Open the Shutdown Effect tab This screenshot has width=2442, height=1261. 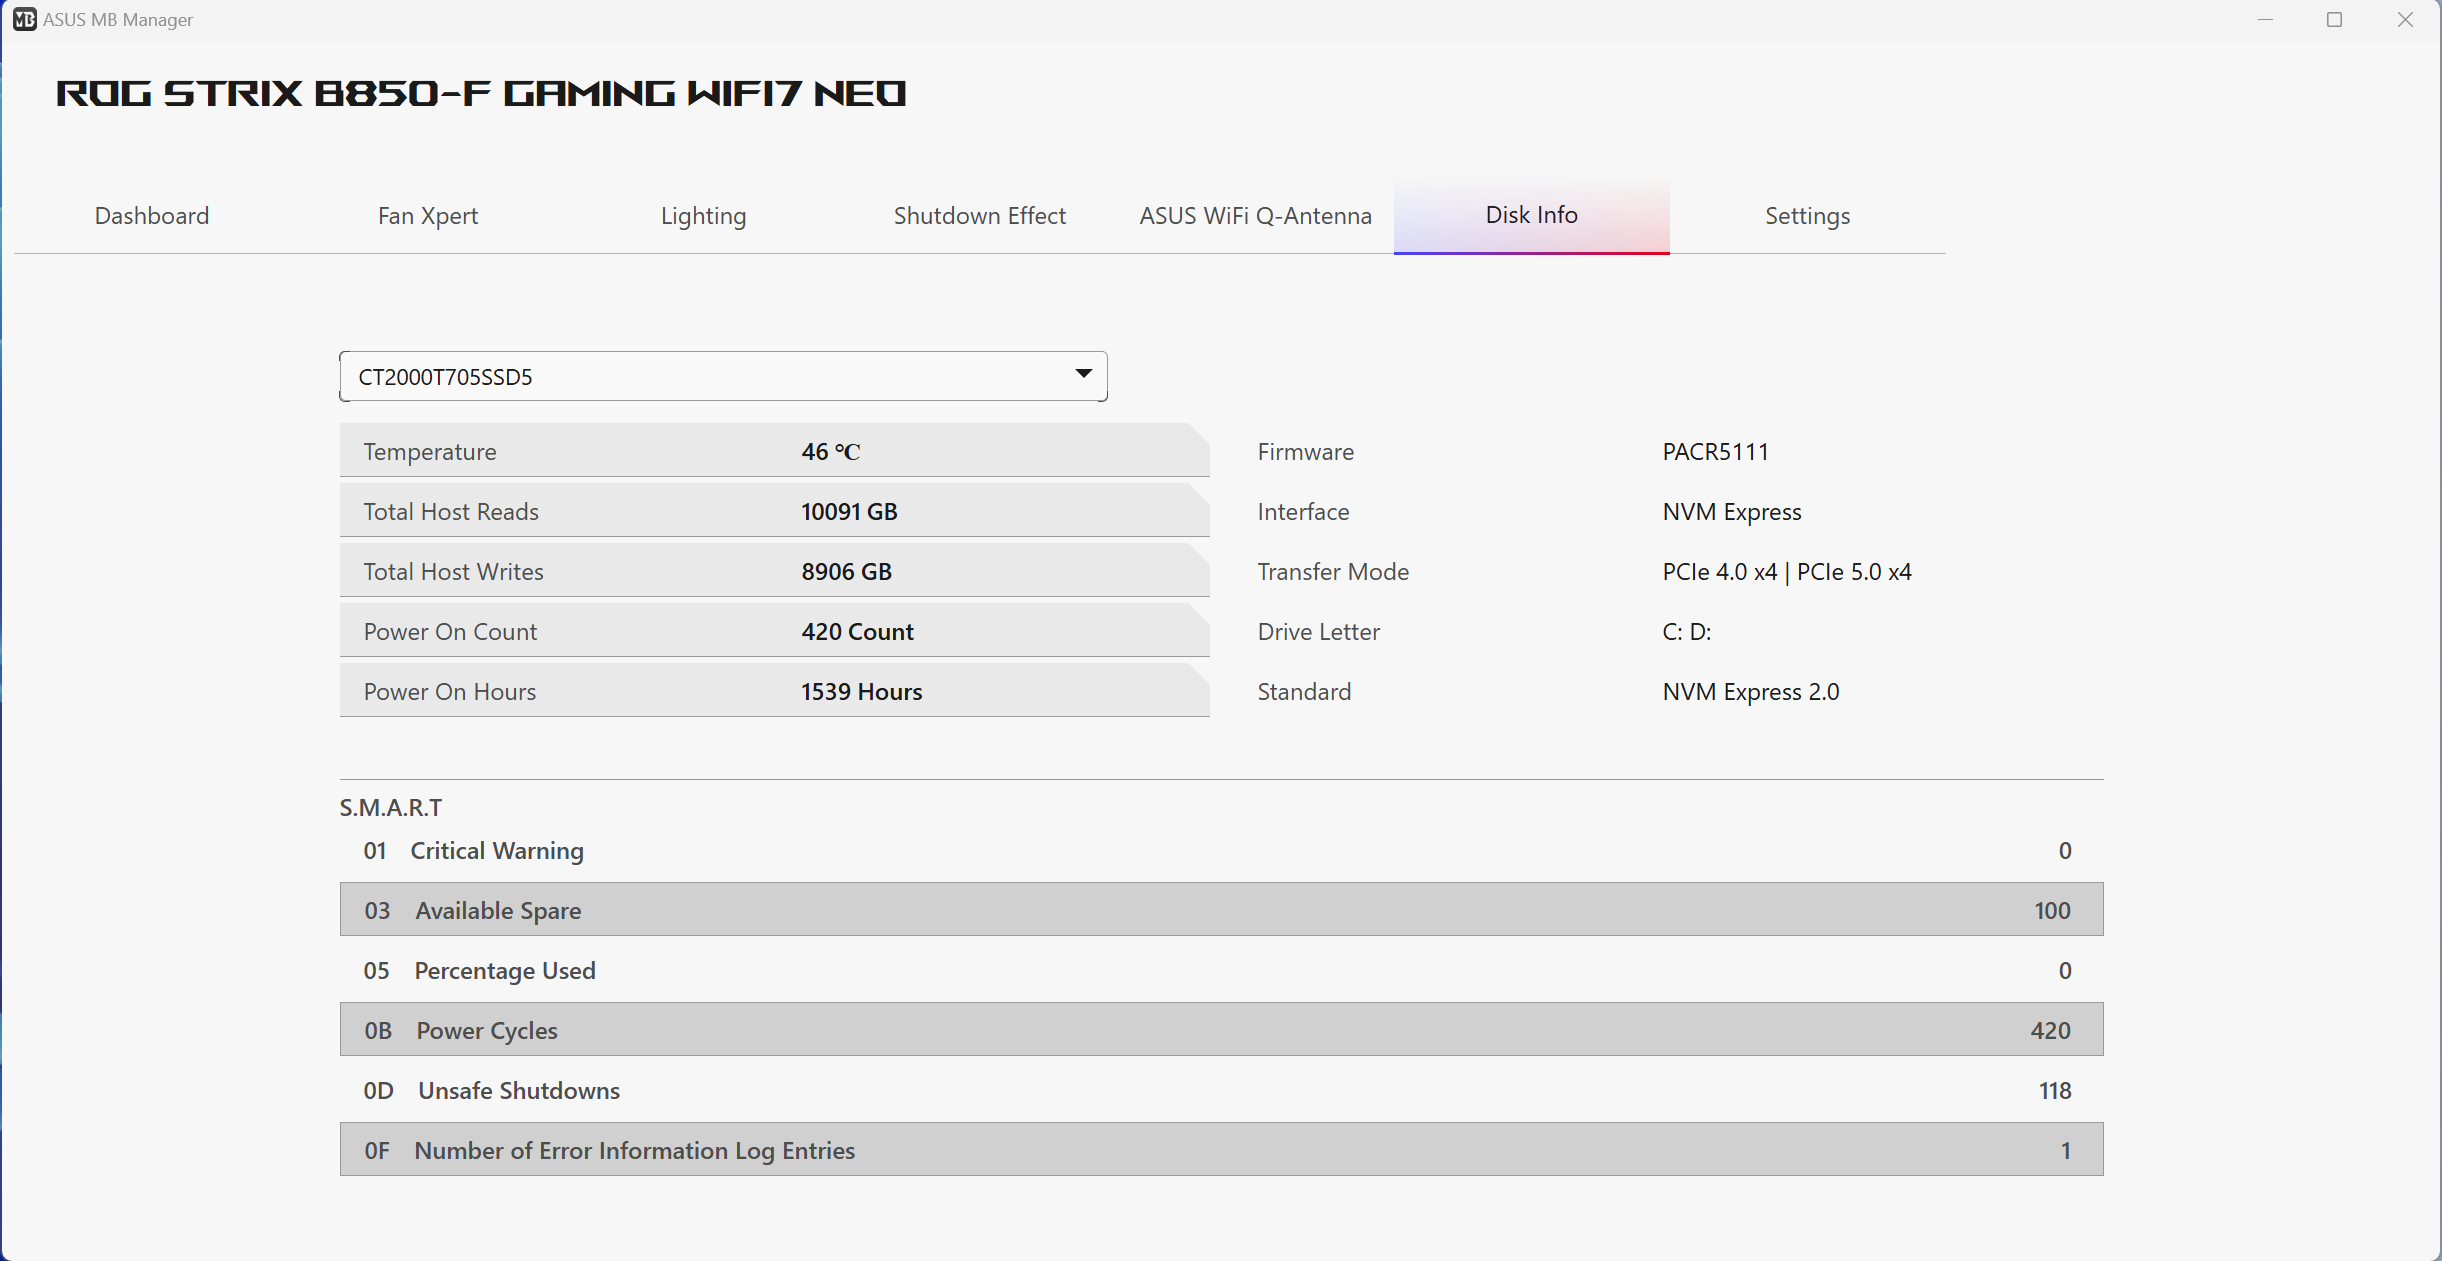[980, 216]
